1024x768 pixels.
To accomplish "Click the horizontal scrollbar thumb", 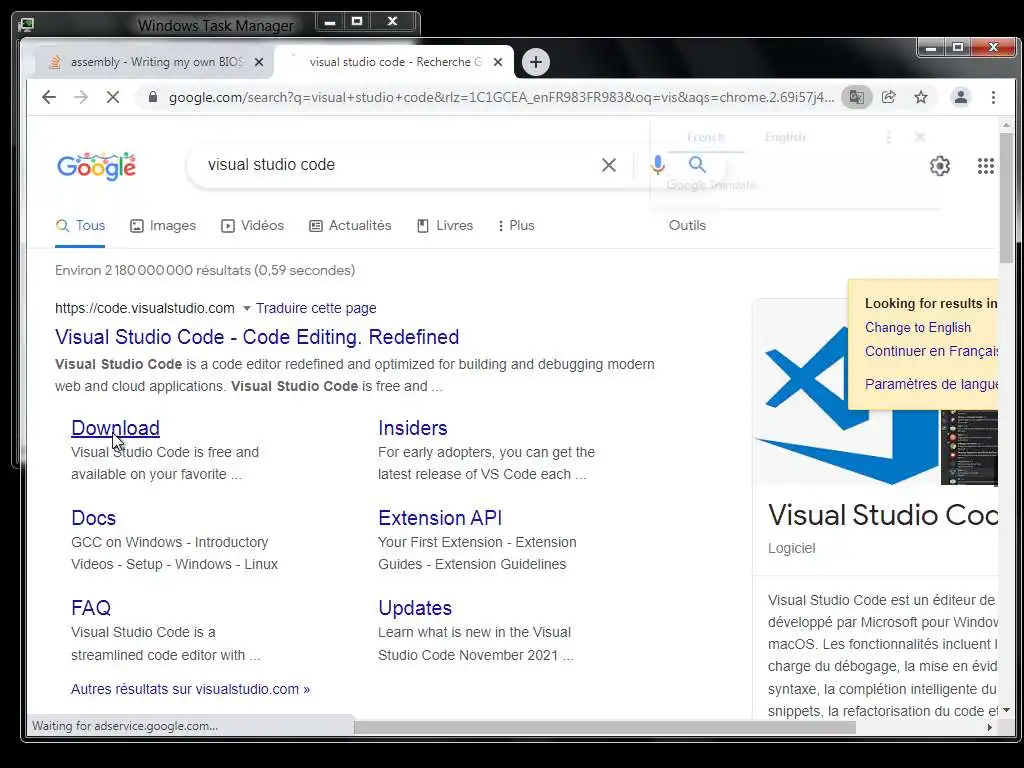I will pyautogui.click(x=605, y=727).
